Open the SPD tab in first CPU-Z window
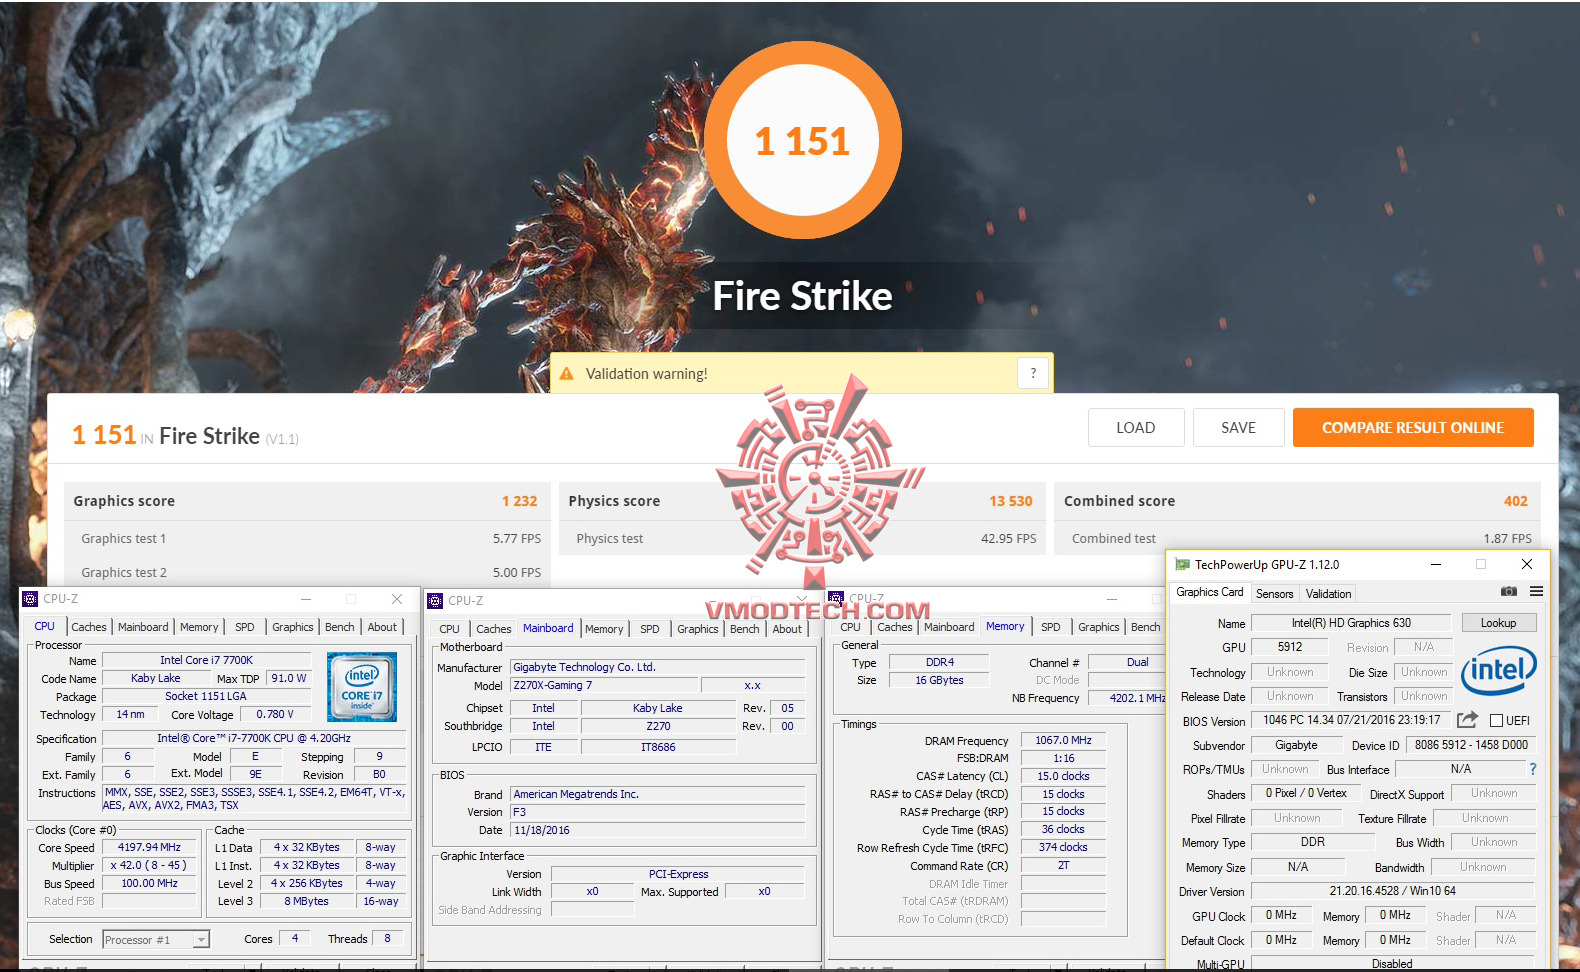 245,627
